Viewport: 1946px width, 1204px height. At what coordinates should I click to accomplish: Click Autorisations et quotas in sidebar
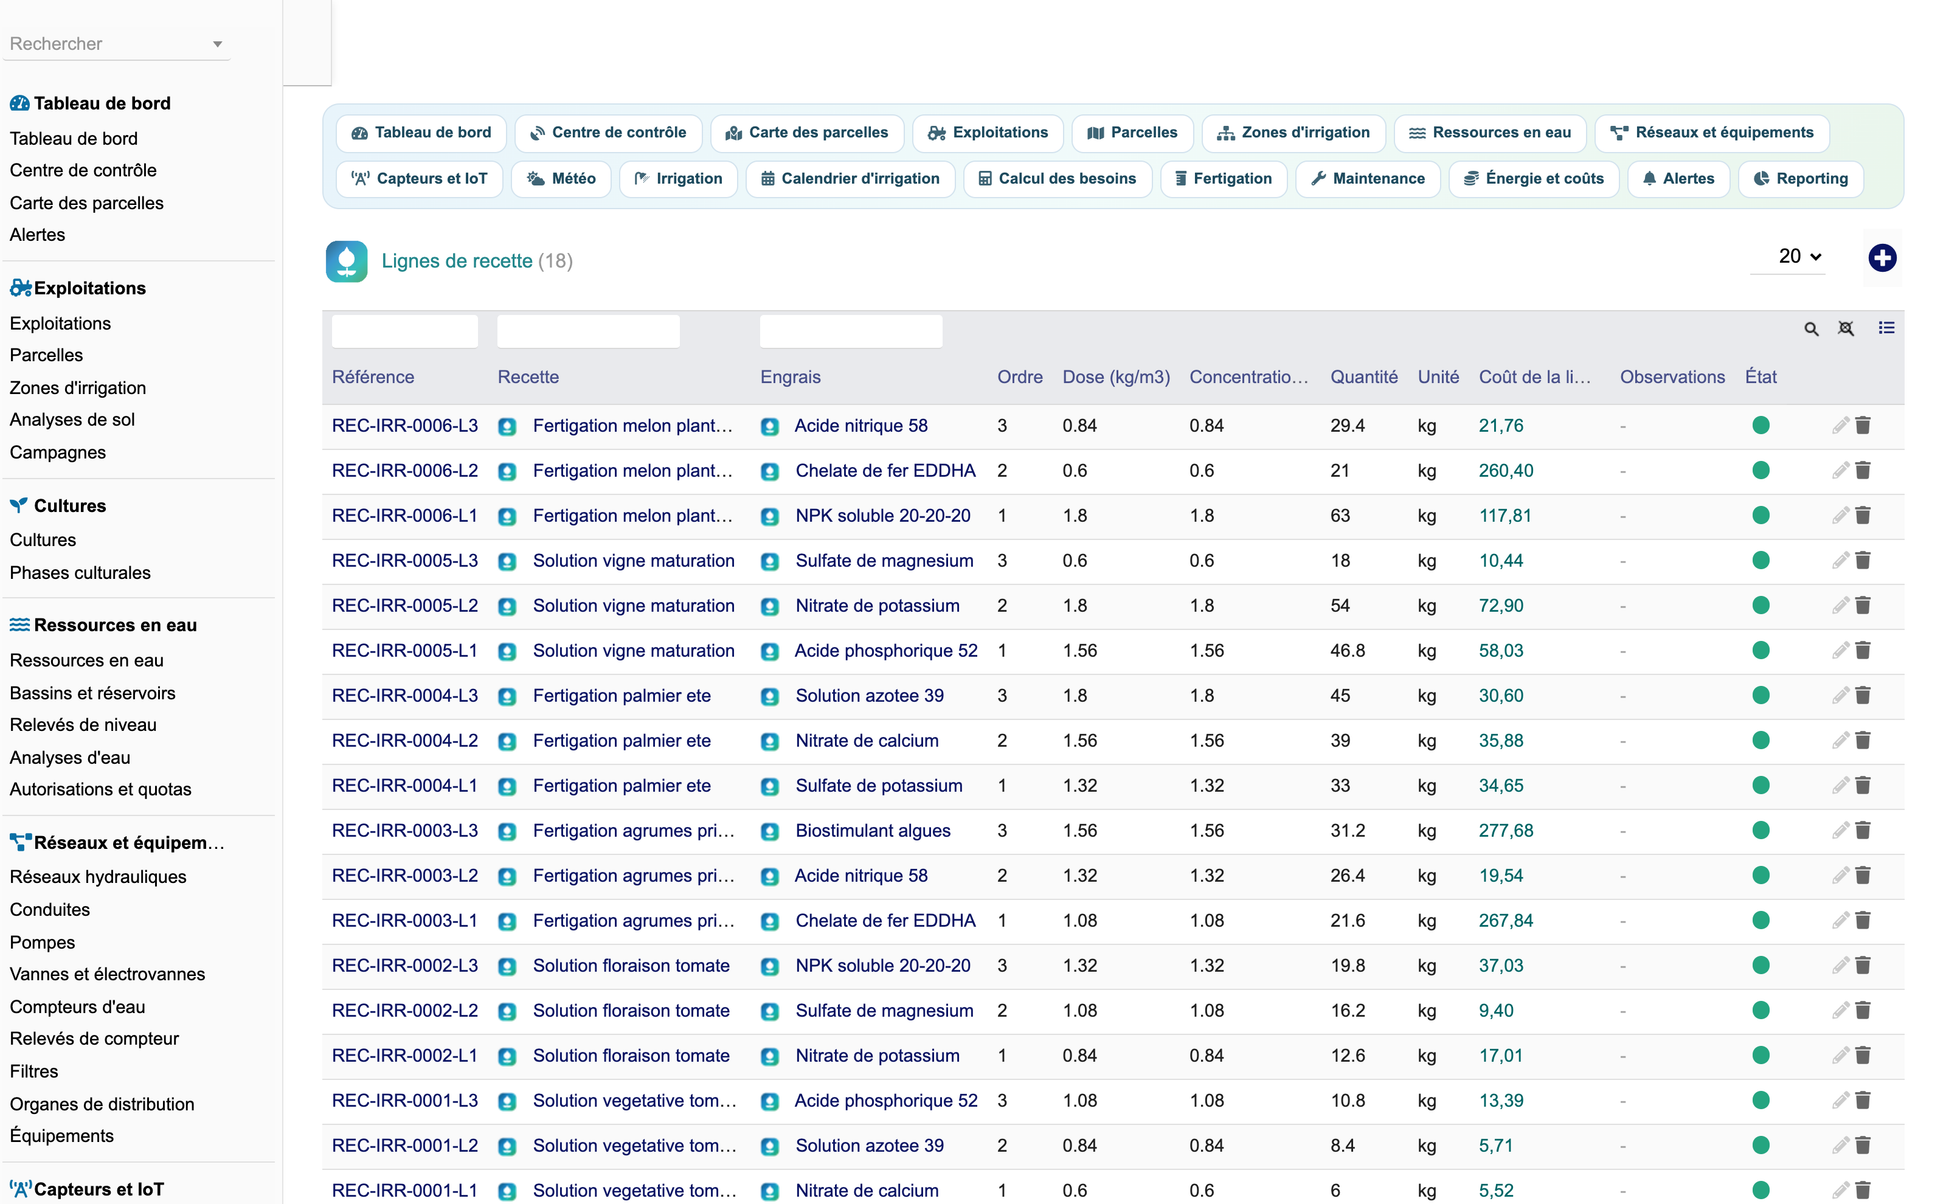(x=100, y=790)
